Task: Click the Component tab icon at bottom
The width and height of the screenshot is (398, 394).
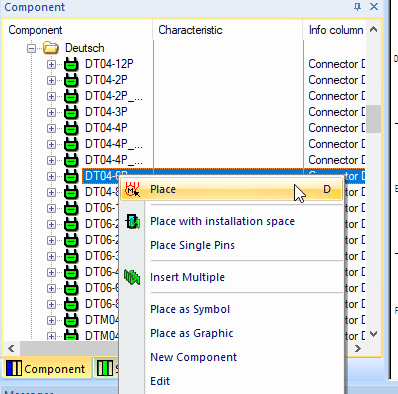Action: click(x=14, y=369)
